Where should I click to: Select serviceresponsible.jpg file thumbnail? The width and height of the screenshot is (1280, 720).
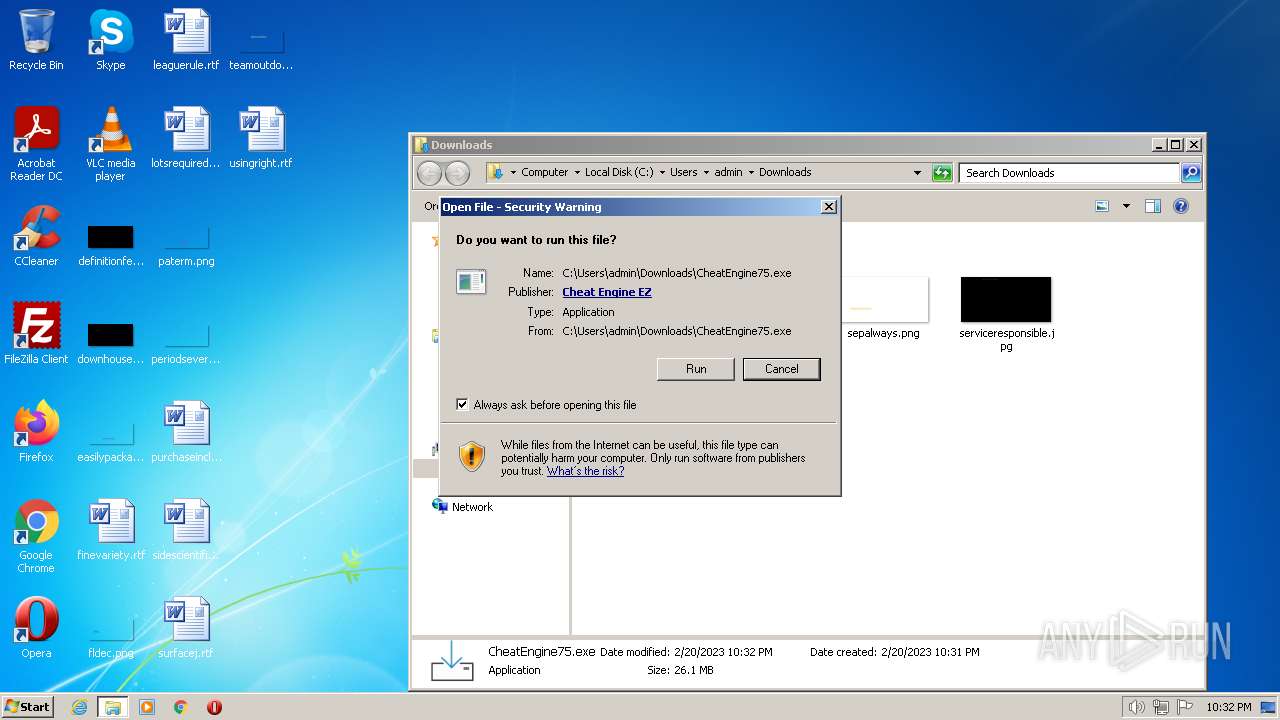tap(1006, 314)
